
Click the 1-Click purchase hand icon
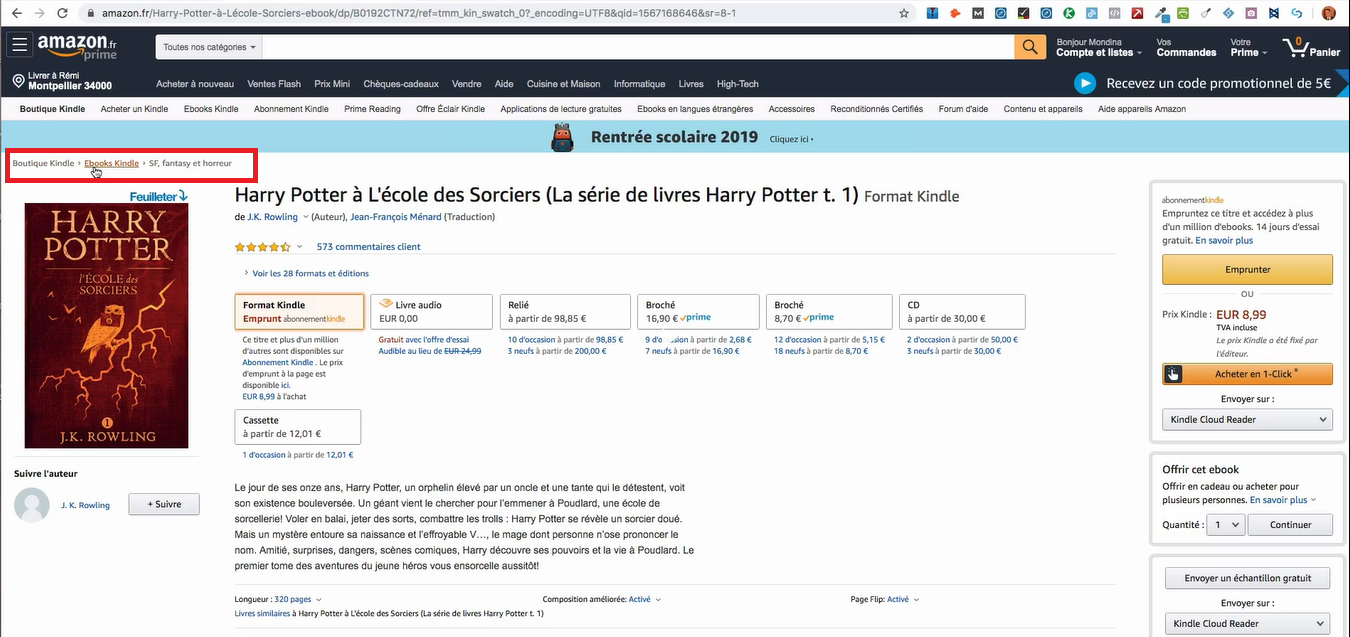click(x=1174, y=374)
